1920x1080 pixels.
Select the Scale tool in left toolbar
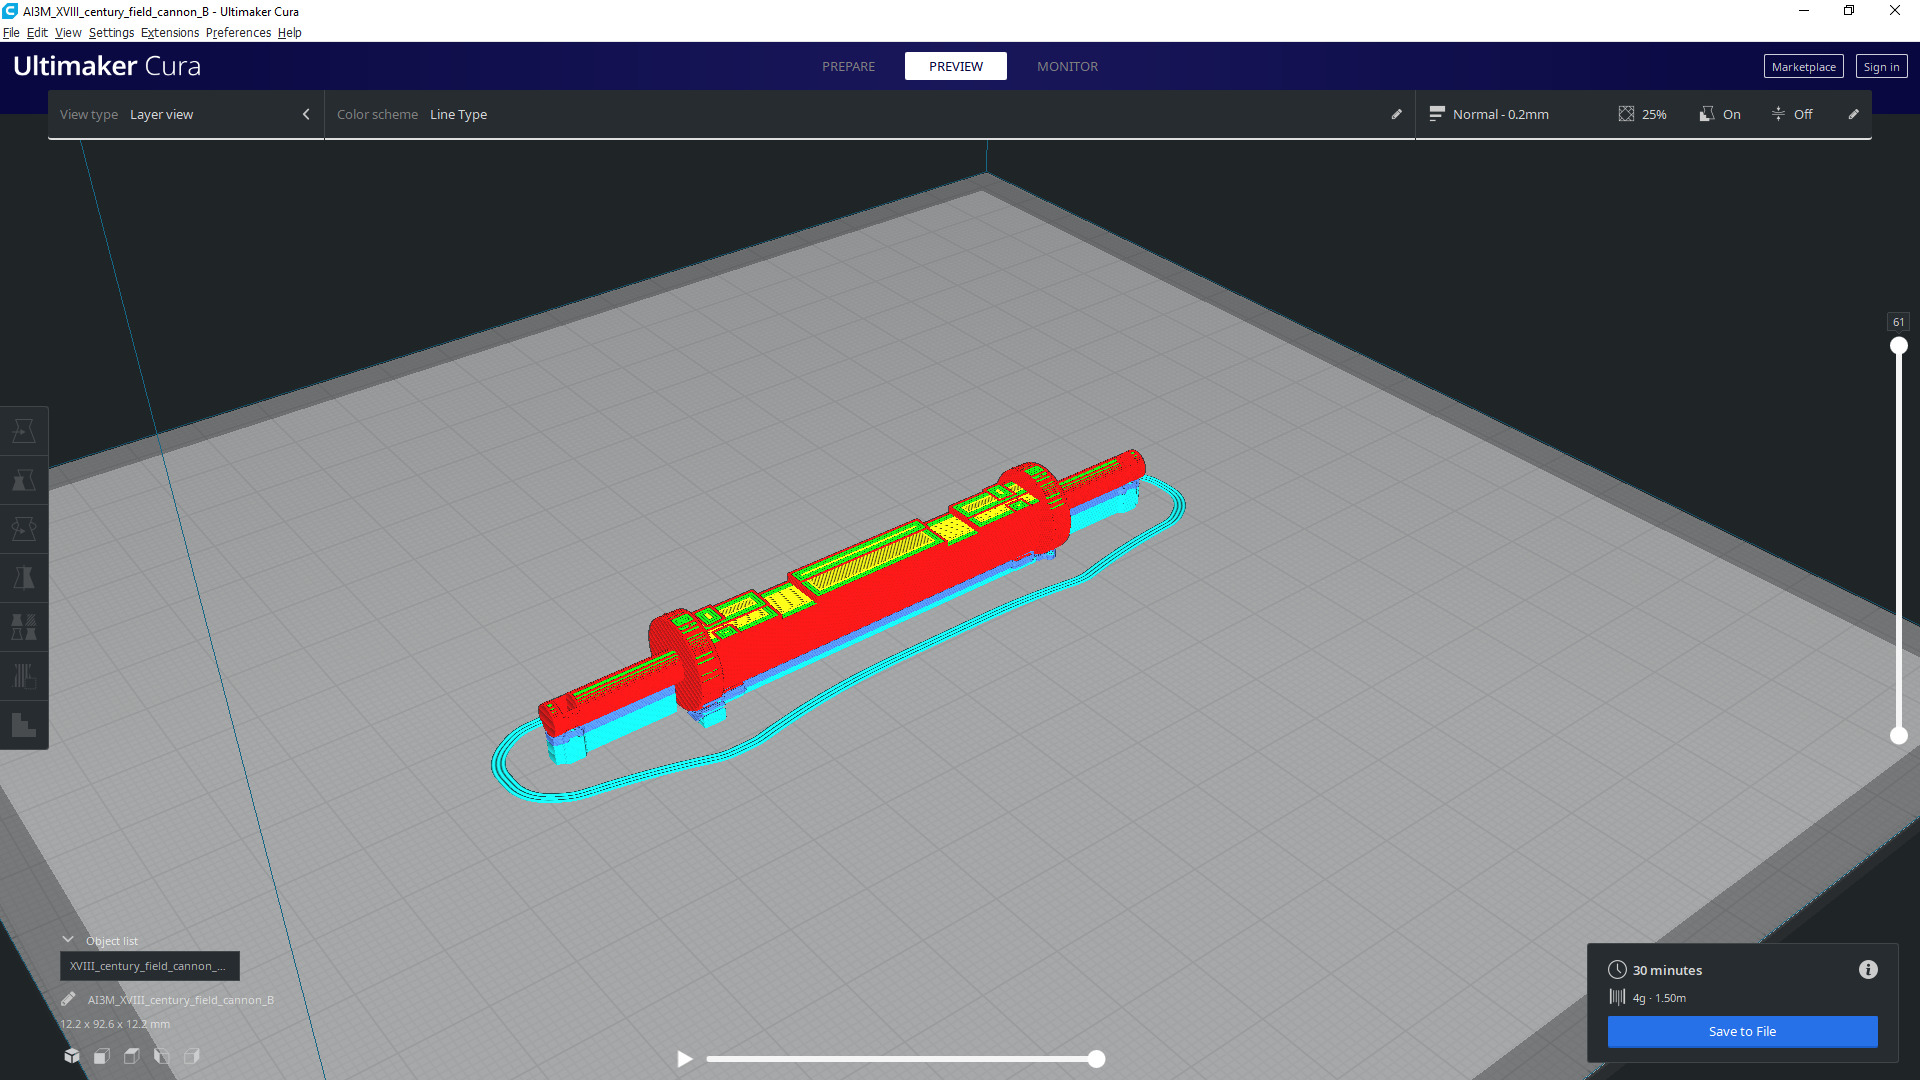[x=24, y=481]
